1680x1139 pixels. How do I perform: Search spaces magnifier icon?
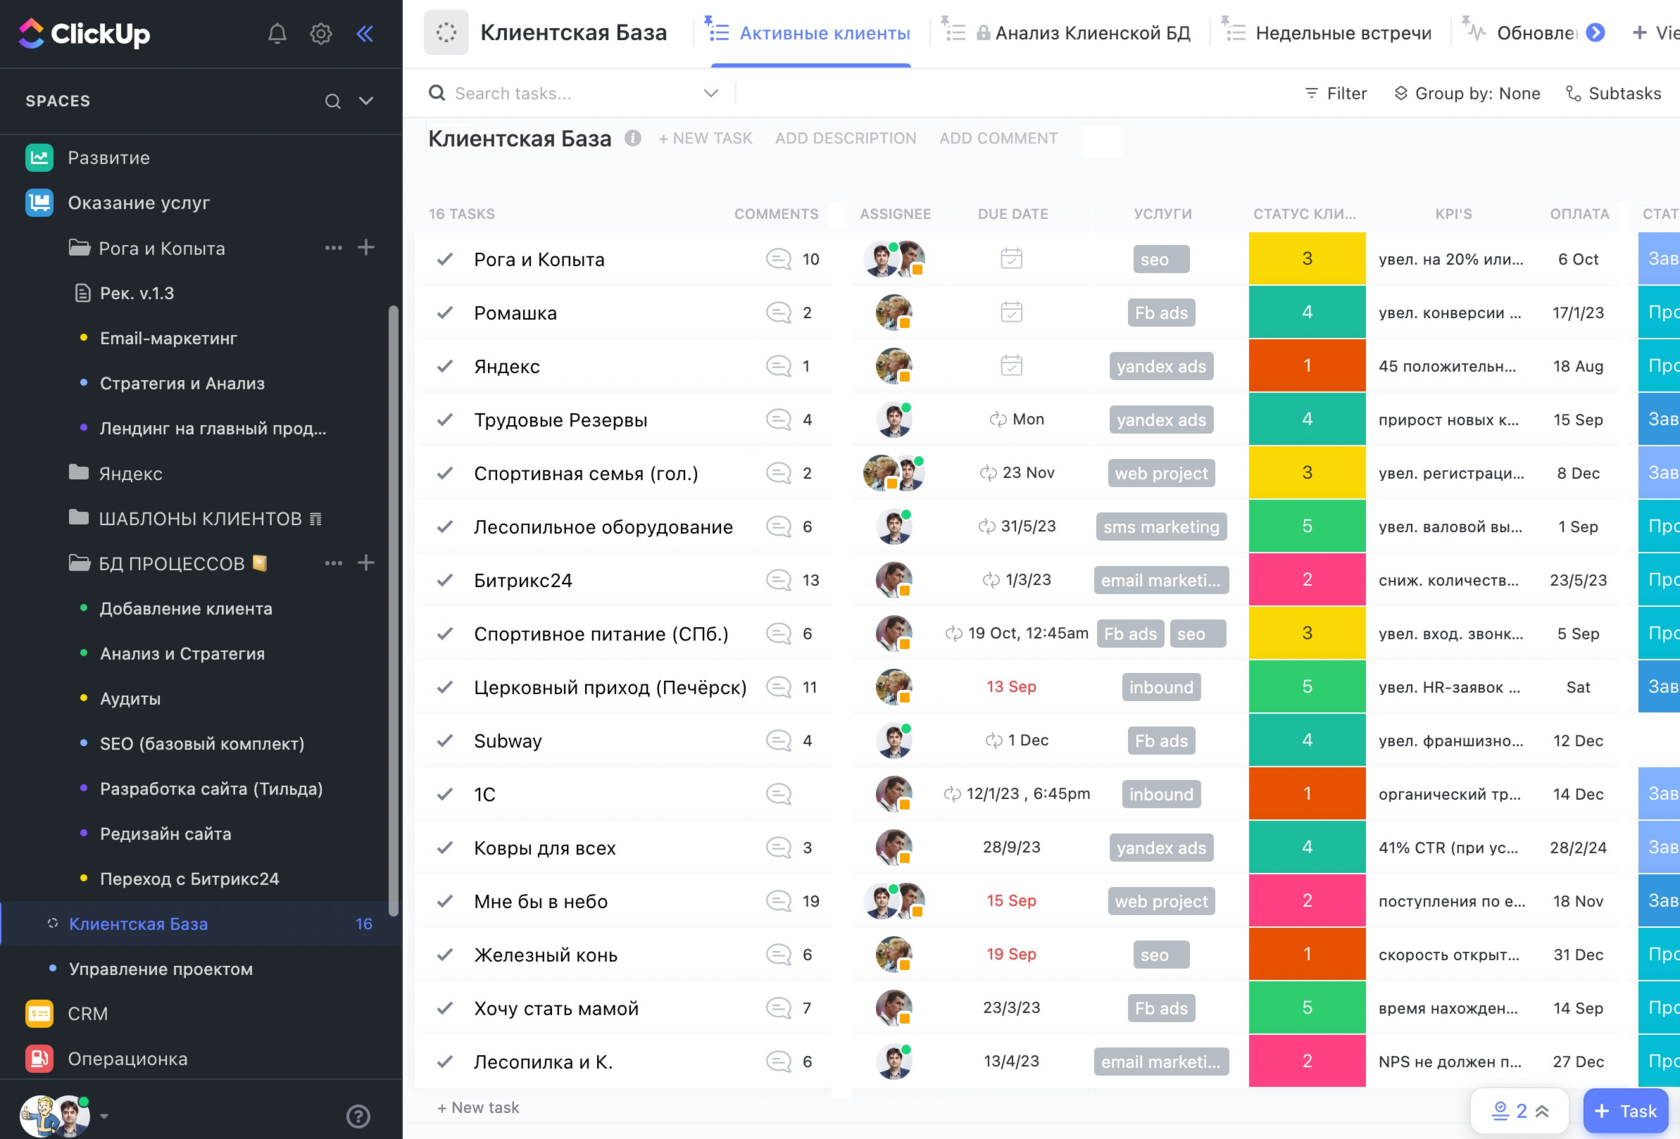pyautogui.click(x=333, y=101)
